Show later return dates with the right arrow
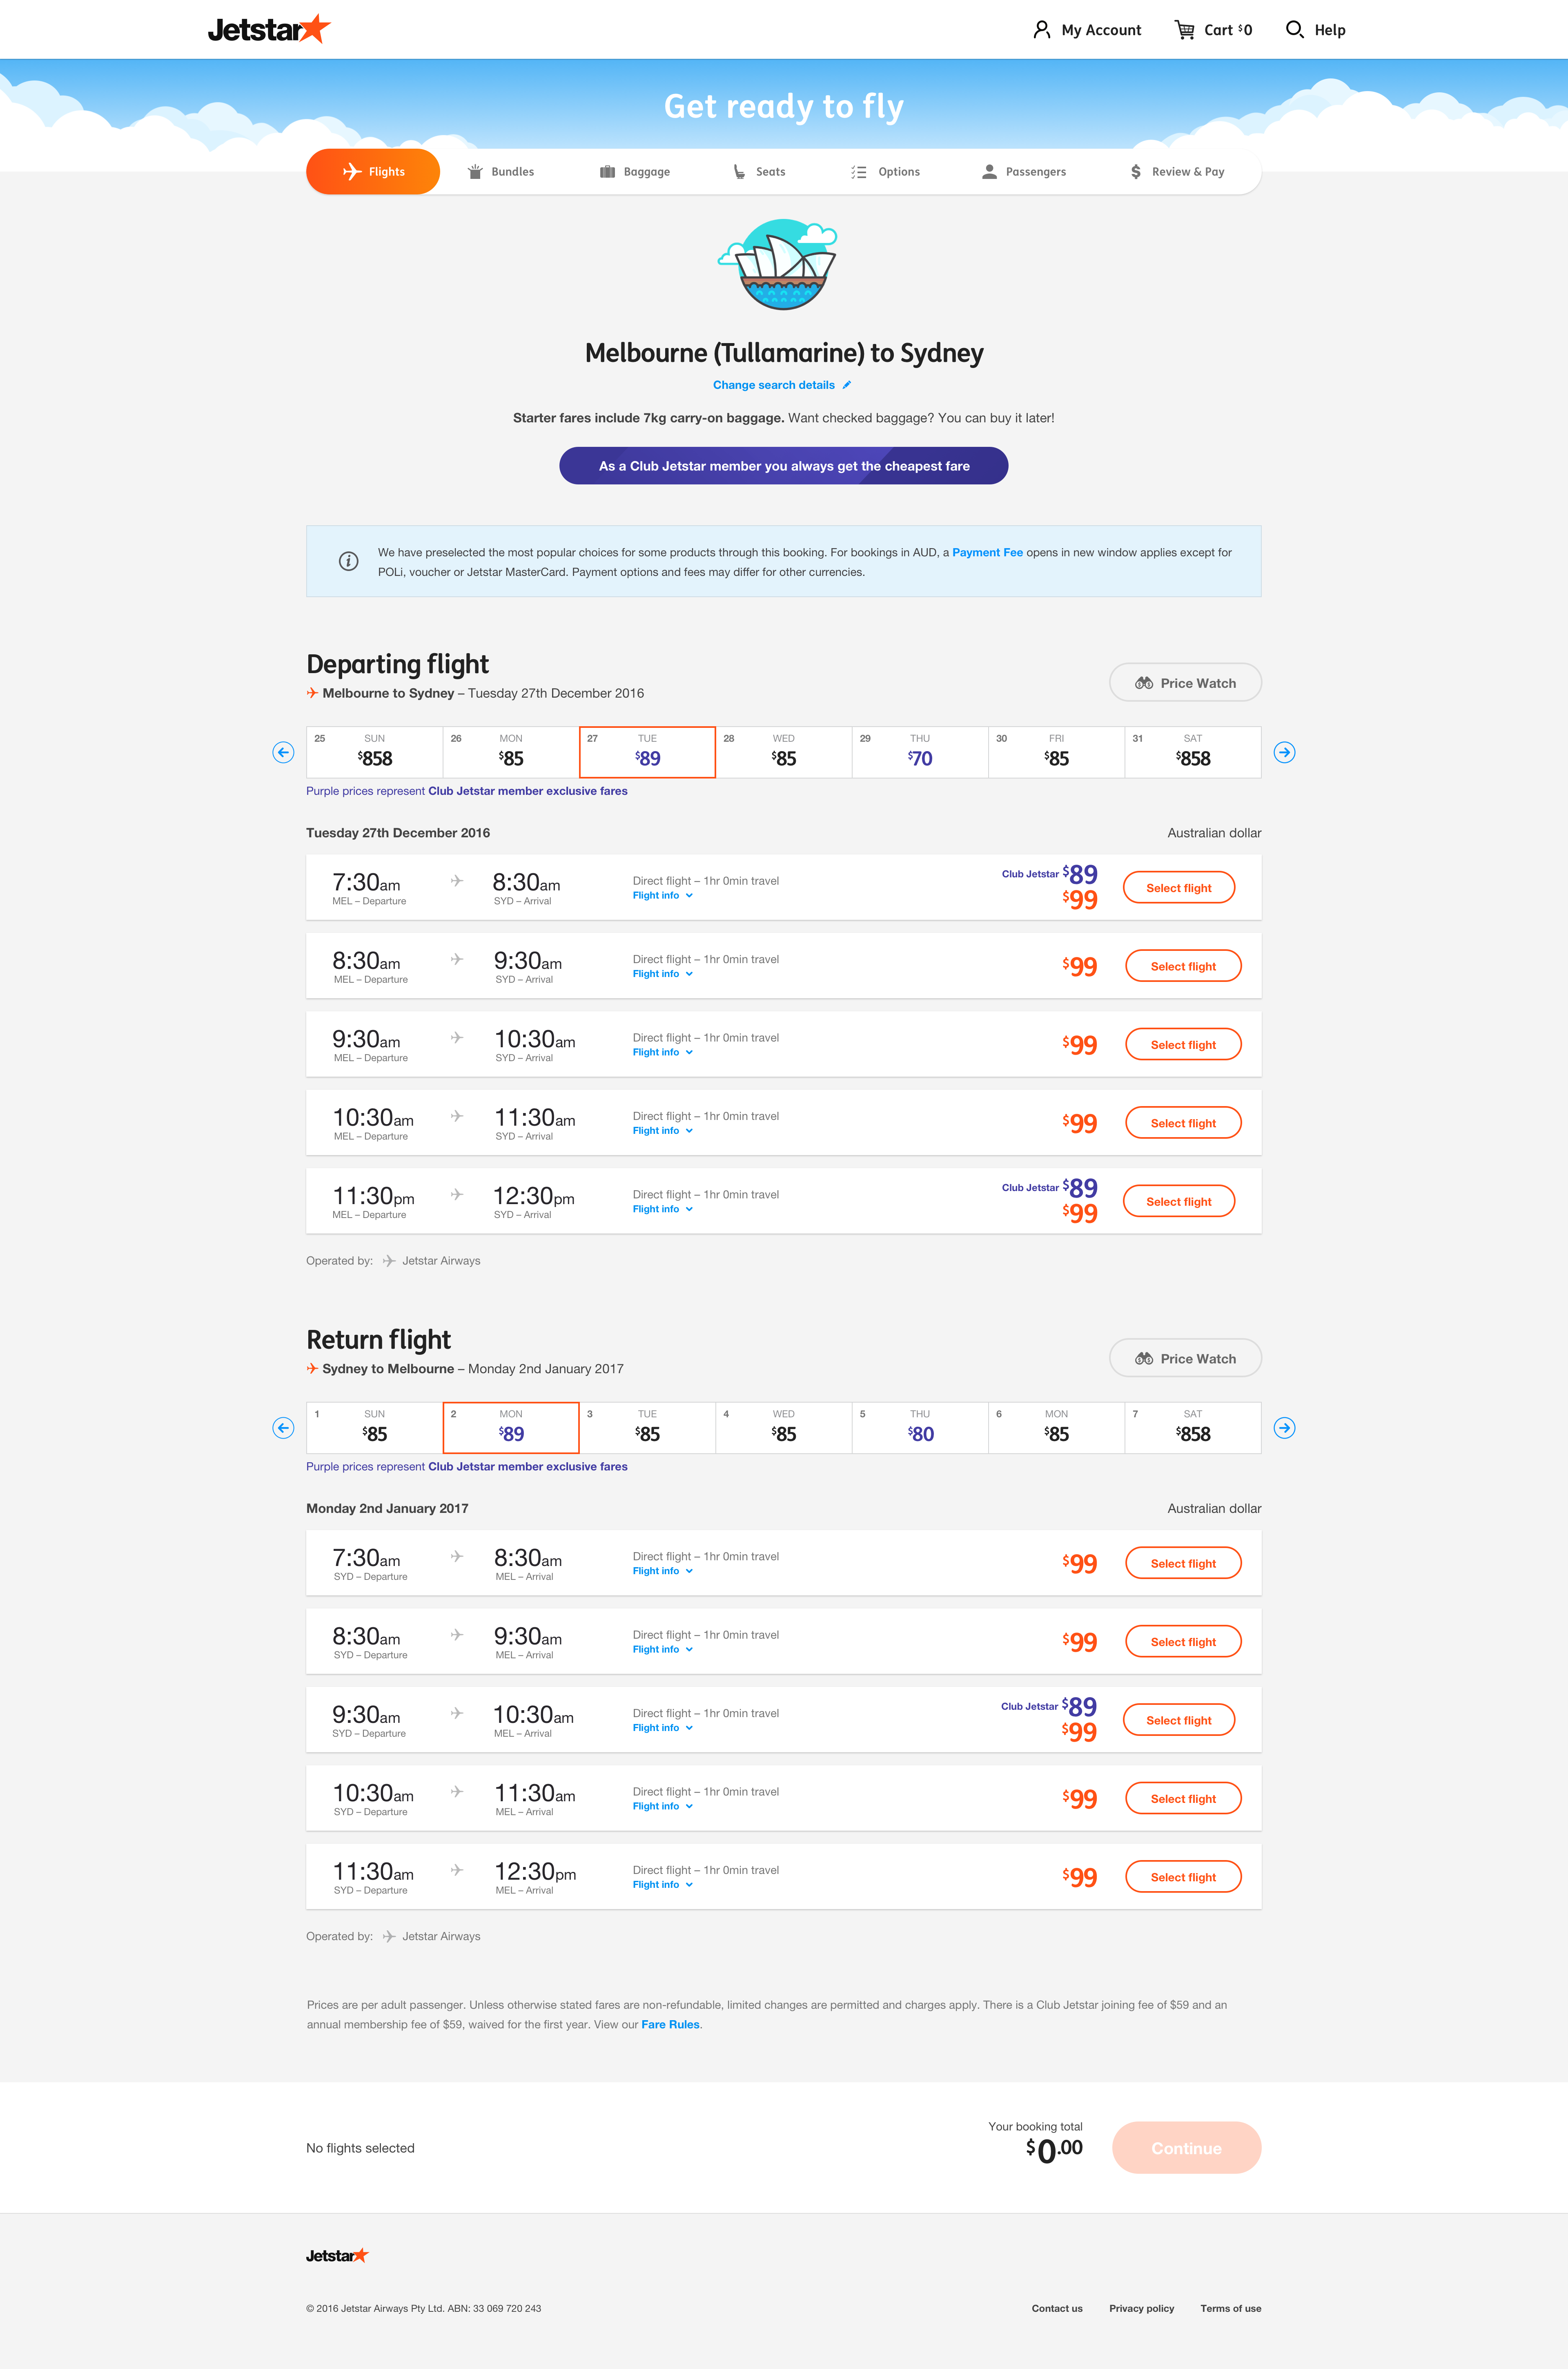 (x=1285, y=1428)
